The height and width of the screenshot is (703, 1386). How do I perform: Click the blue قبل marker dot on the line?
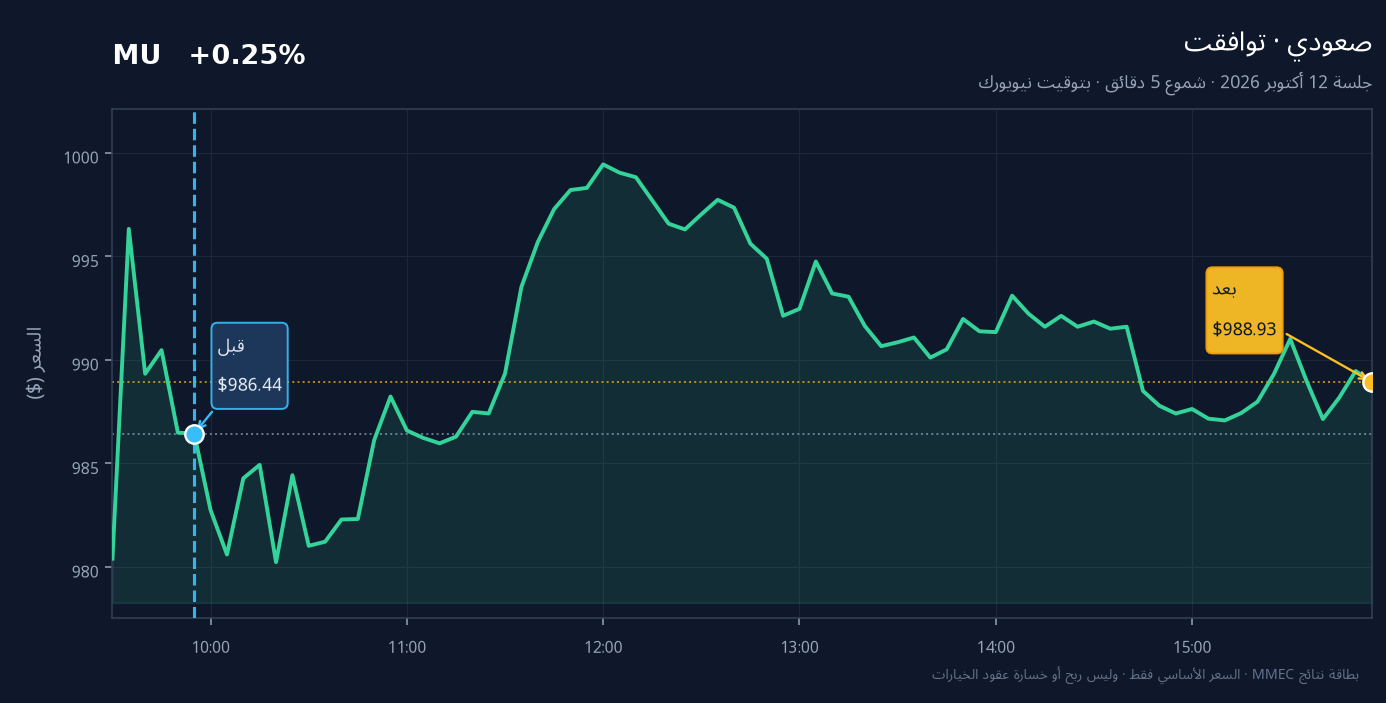(x=194, y=434)
